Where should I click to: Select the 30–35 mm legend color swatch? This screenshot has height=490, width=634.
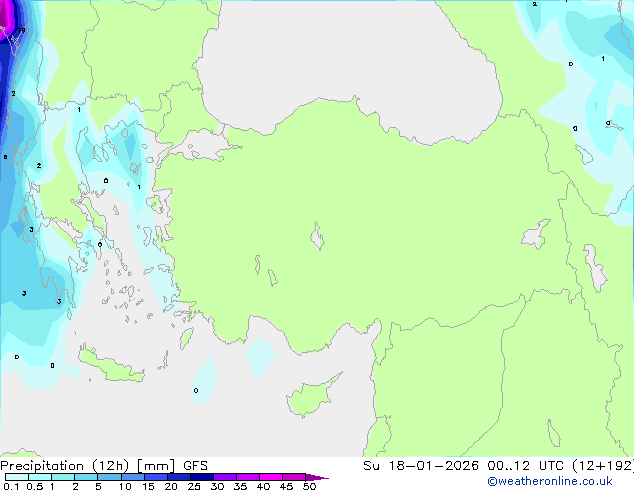(224, 477)
